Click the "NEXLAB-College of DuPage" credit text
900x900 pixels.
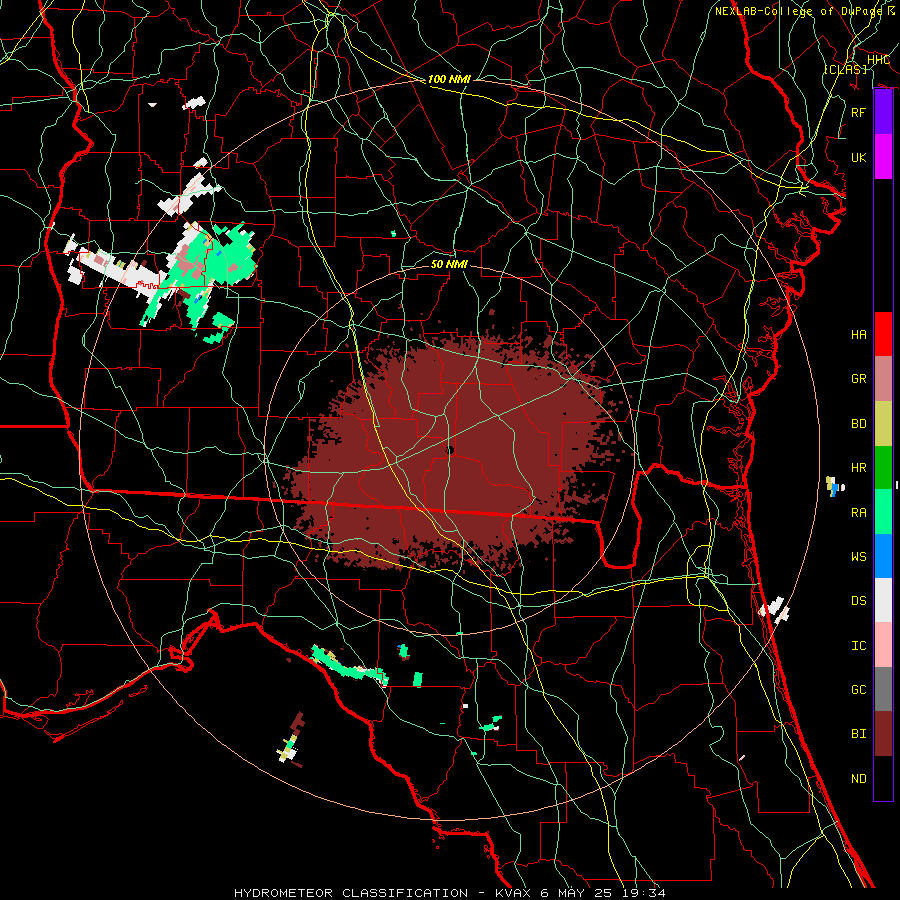coord(798,11)
